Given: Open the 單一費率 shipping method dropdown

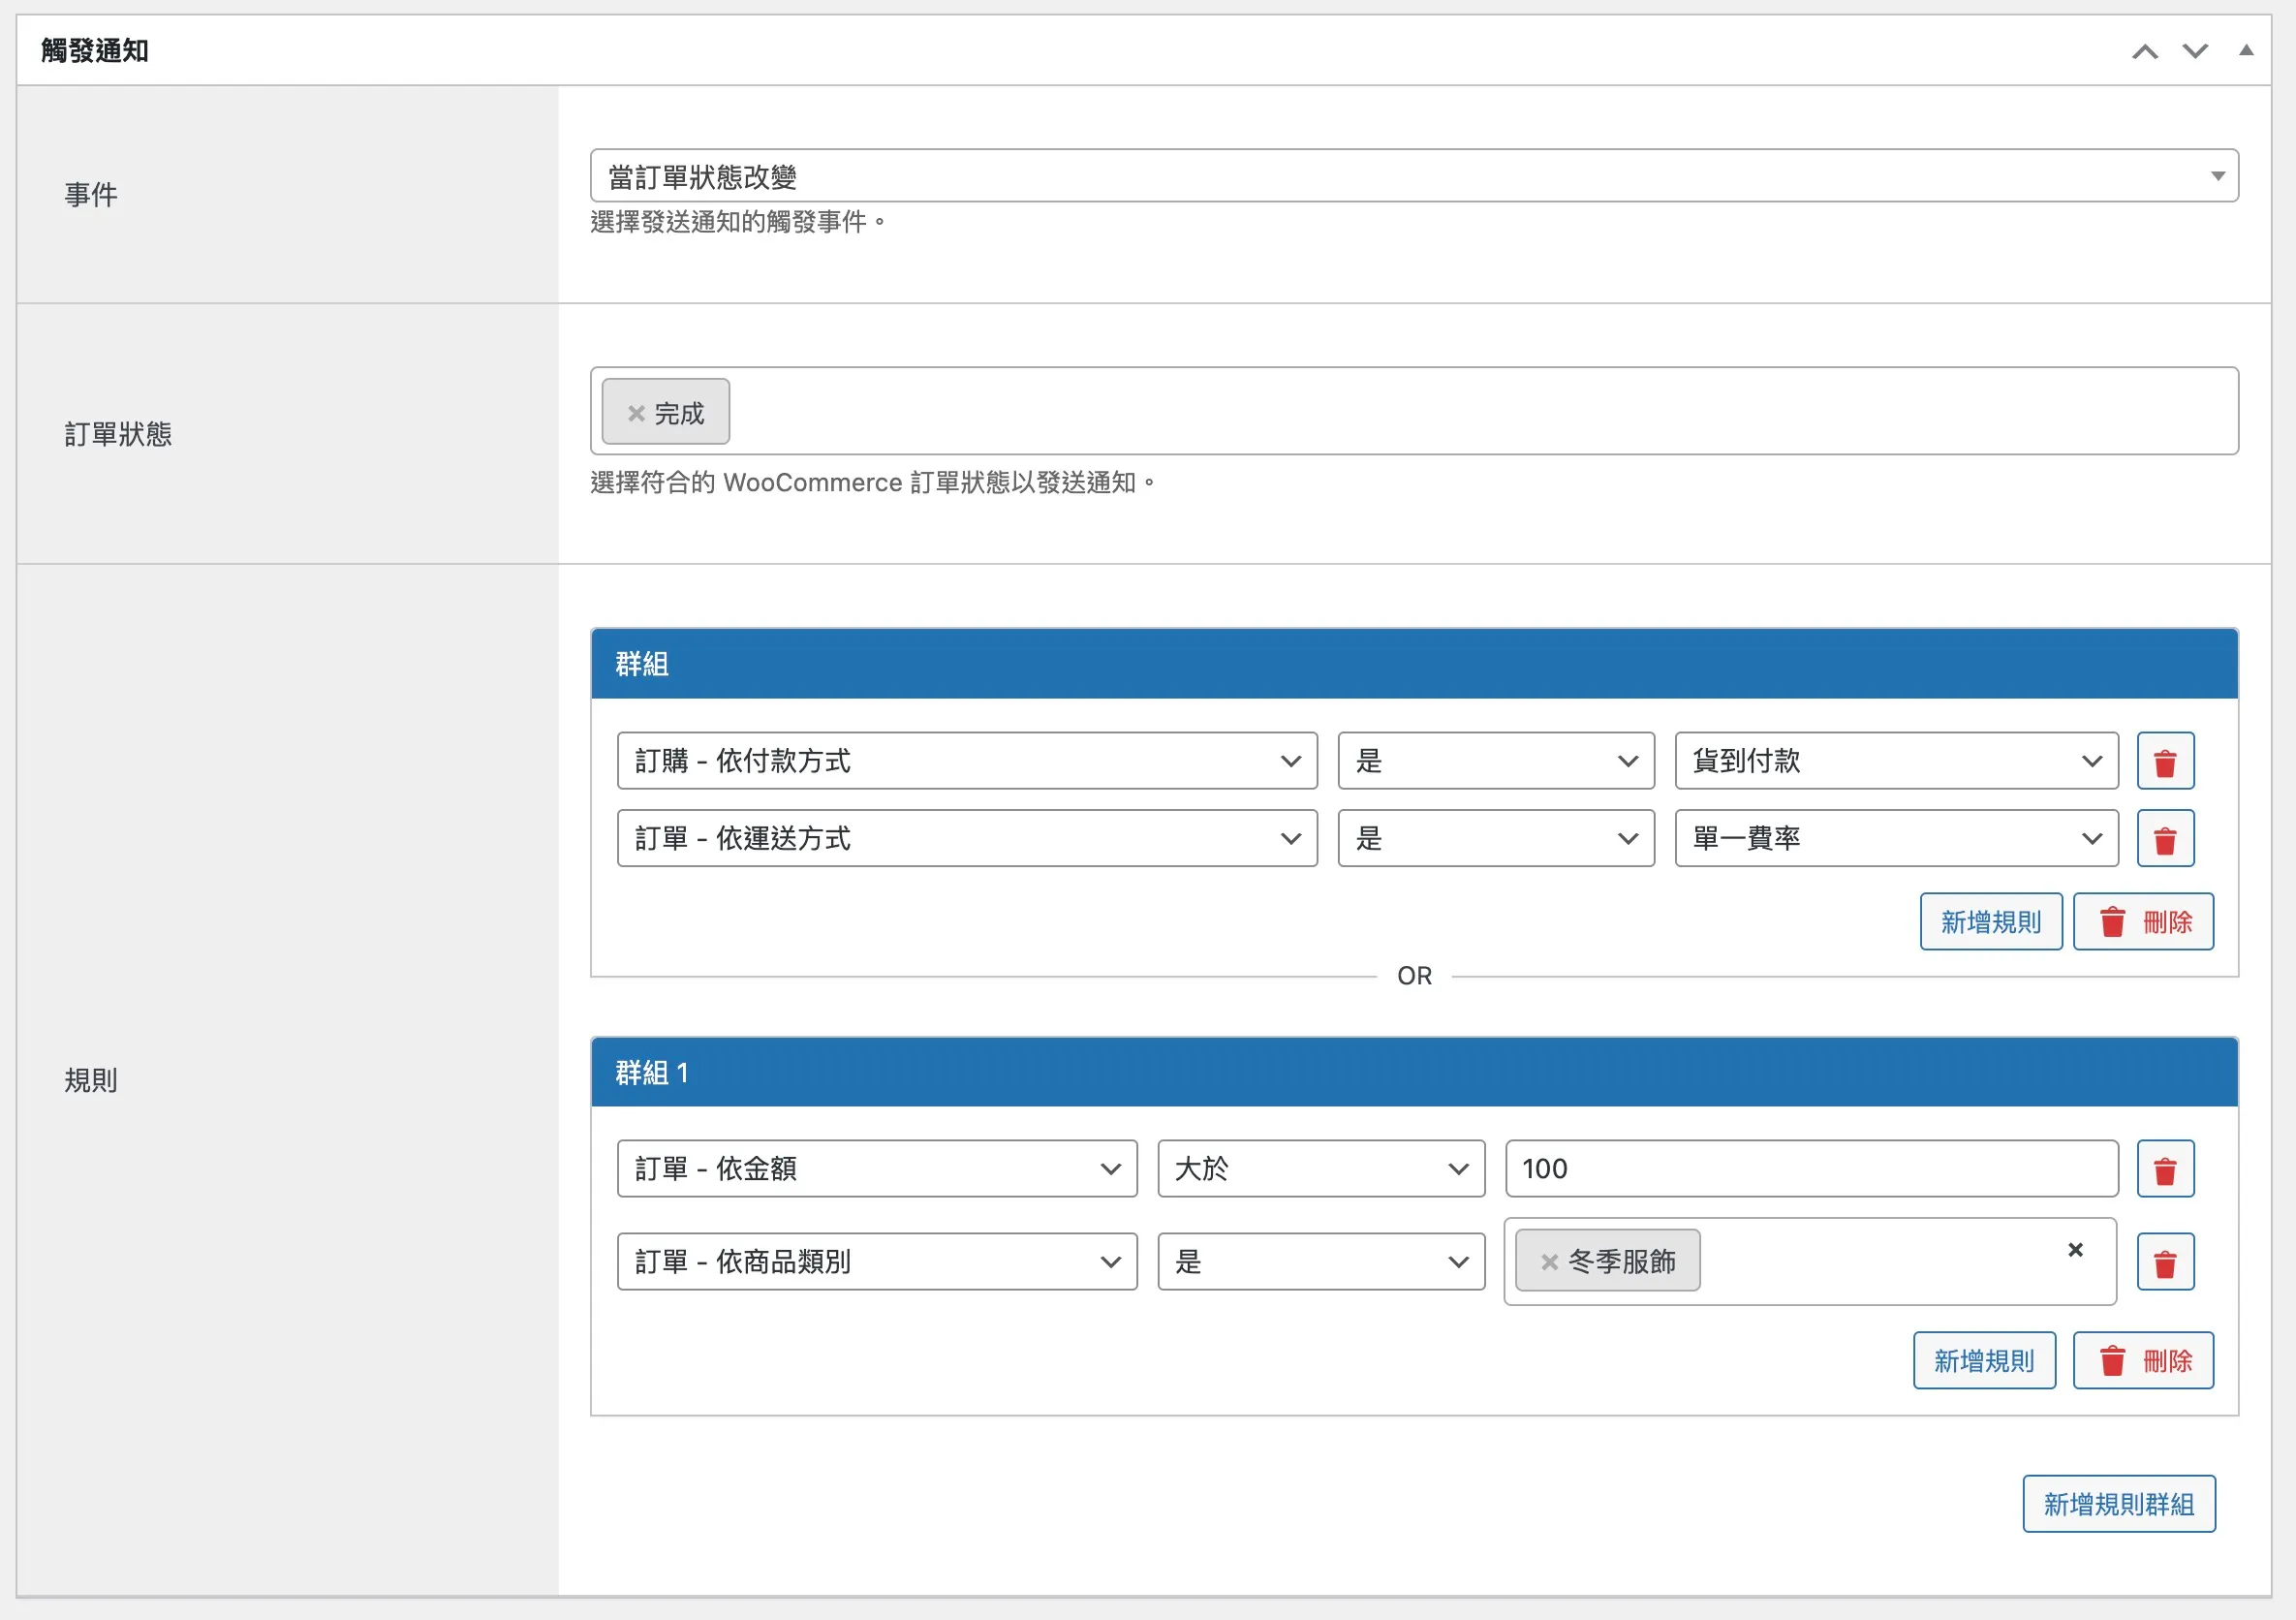Looking at the screenshot, I should [1894, 839].
